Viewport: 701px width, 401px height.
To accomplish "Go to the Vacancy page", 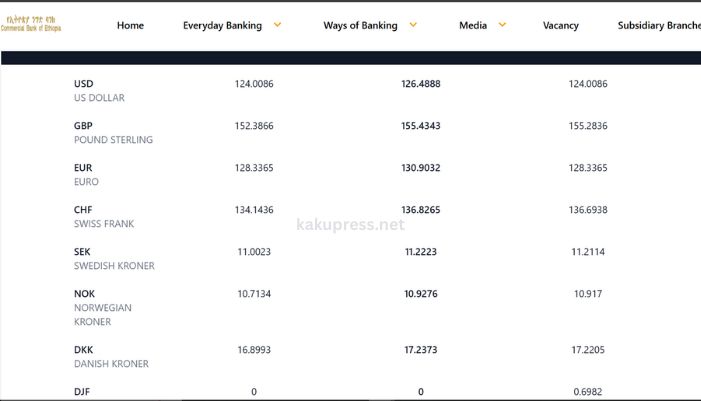I will (560, 25).
